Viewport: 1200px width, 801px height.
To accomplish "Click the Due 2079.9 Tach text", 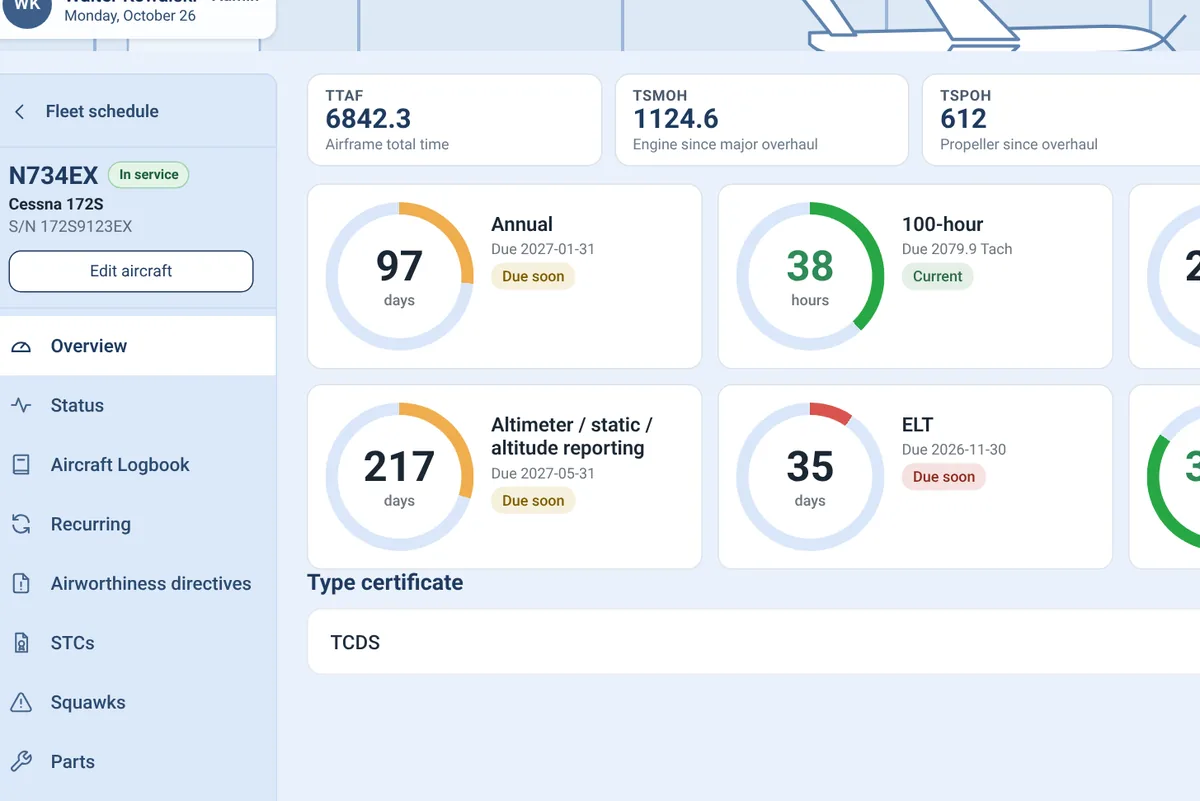I will [957, 249].
